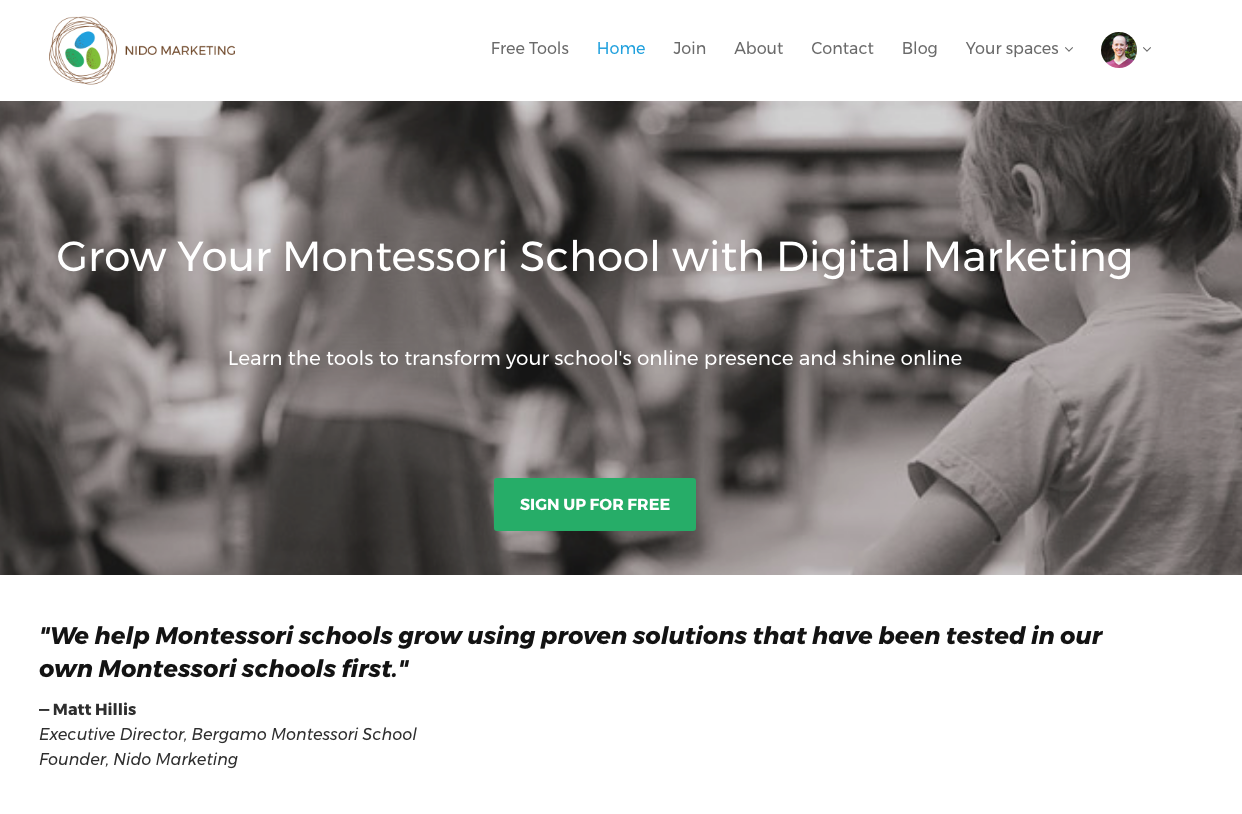Click the Founder, Nido Marketing line

tap(138, 759)
